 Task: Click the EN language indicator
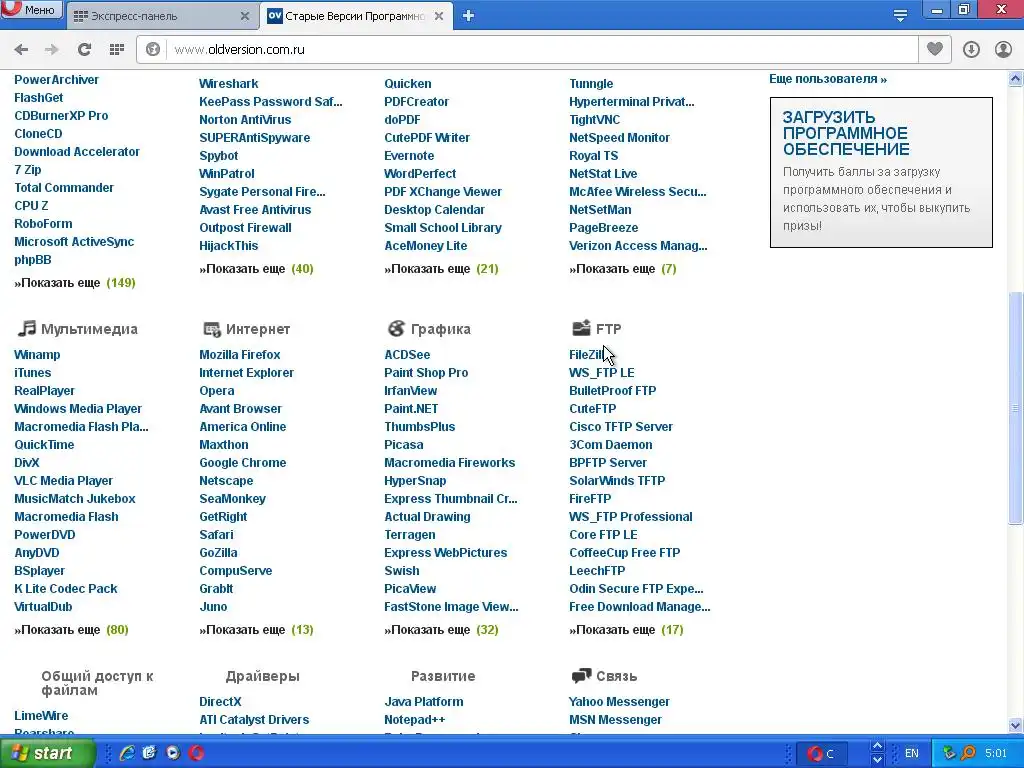point(912,754)
